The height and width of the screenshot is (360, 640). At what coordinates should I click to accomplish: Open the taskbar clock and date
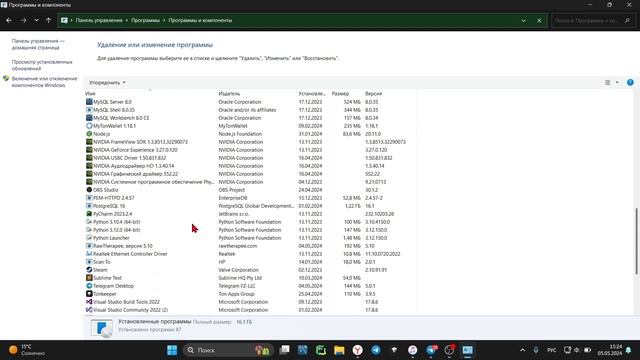tap(610, 350)
